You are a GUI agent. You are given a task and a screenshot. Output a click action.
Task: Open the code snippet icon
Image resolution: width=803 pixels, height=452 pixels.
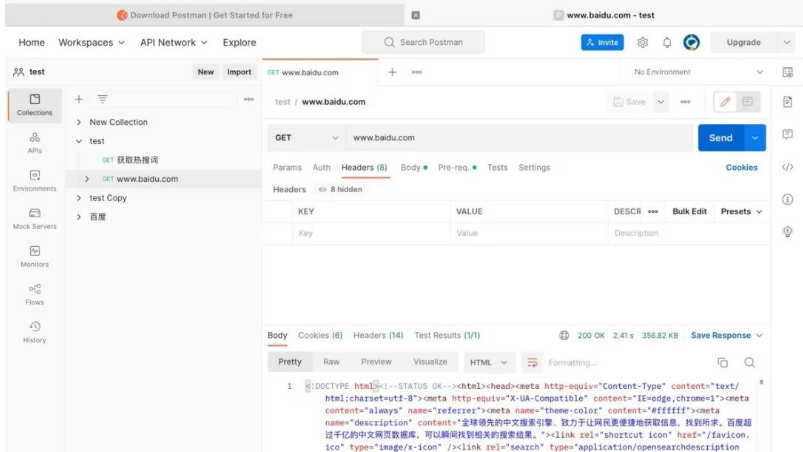pyautogui.click(x=788, y=167)
